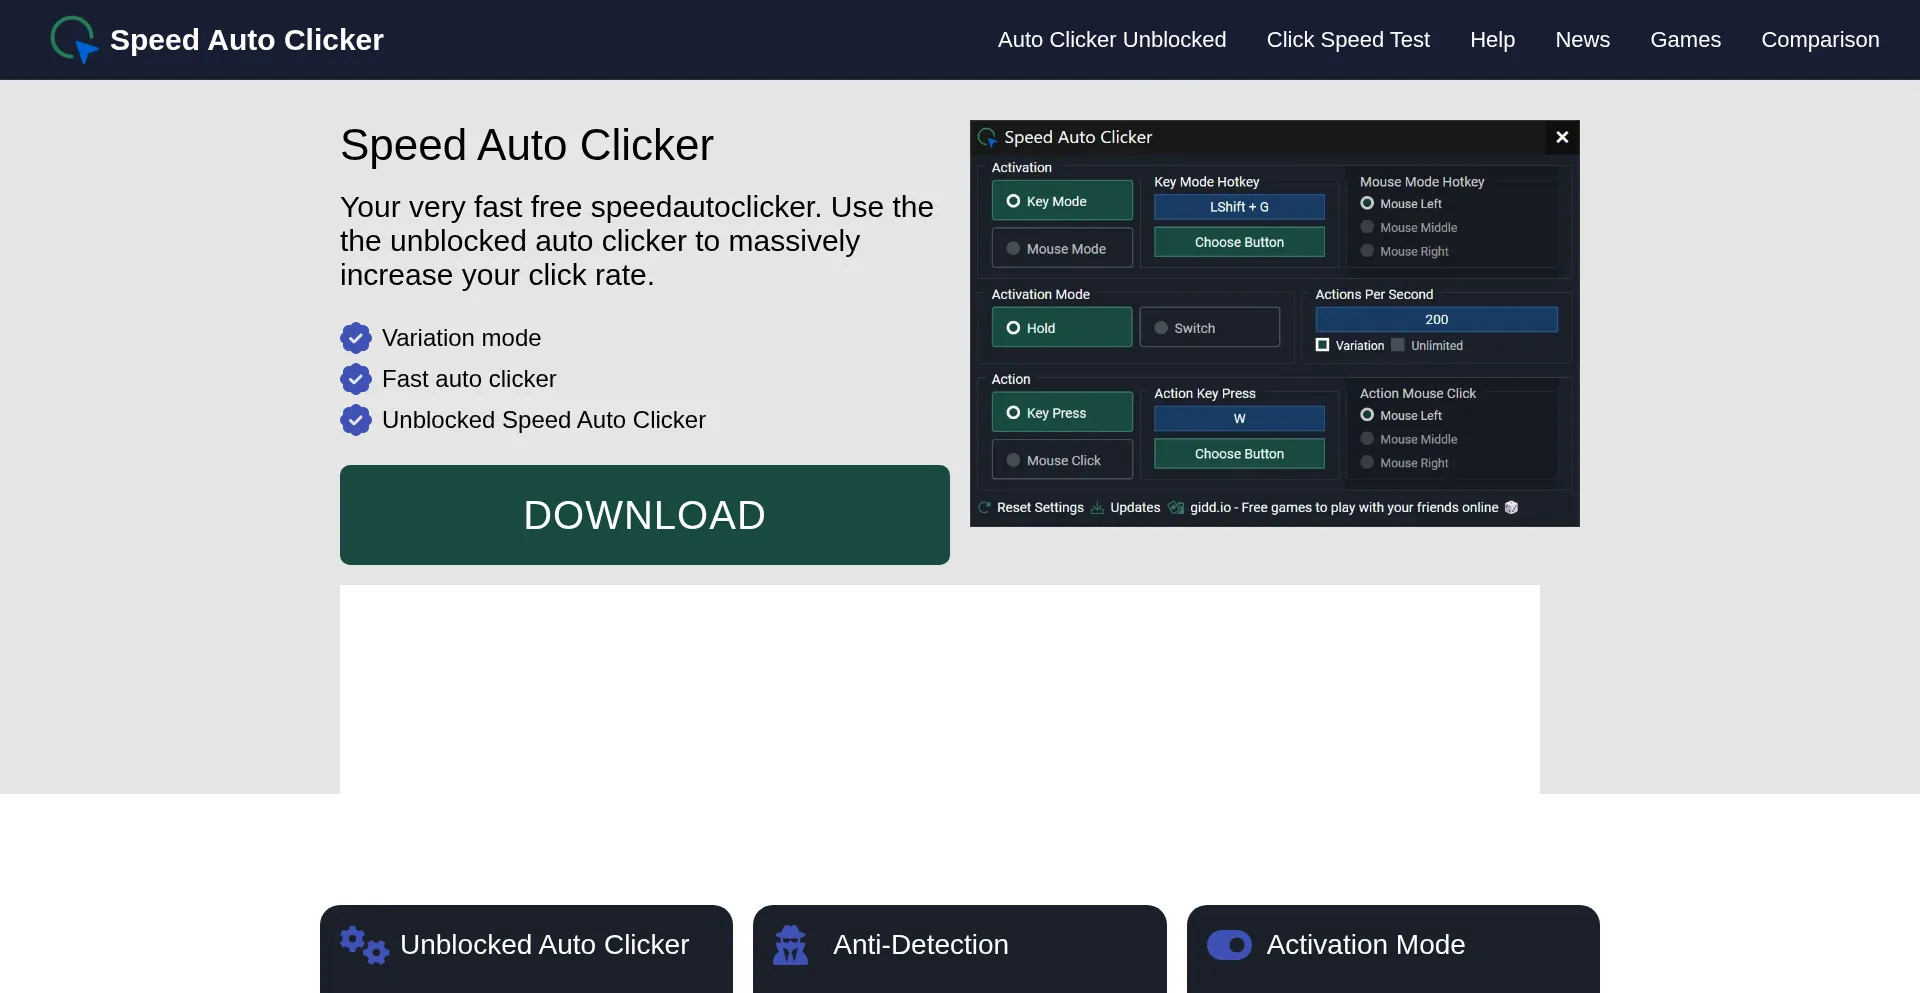The height and width of the screenshot is (993, 1920).
Task: Enable the Variation checkbox
Action: [x=1323, y=345]
